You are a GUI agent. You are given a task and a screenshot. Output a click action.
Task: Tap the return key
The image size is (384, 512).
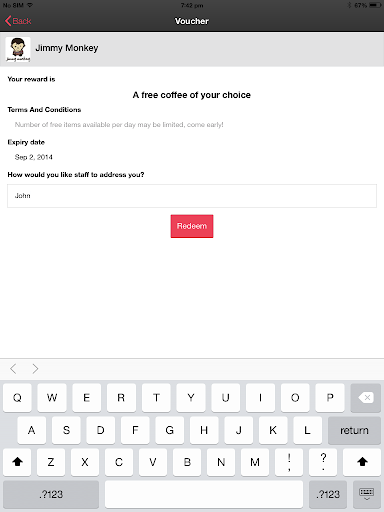tap(354, 430)
